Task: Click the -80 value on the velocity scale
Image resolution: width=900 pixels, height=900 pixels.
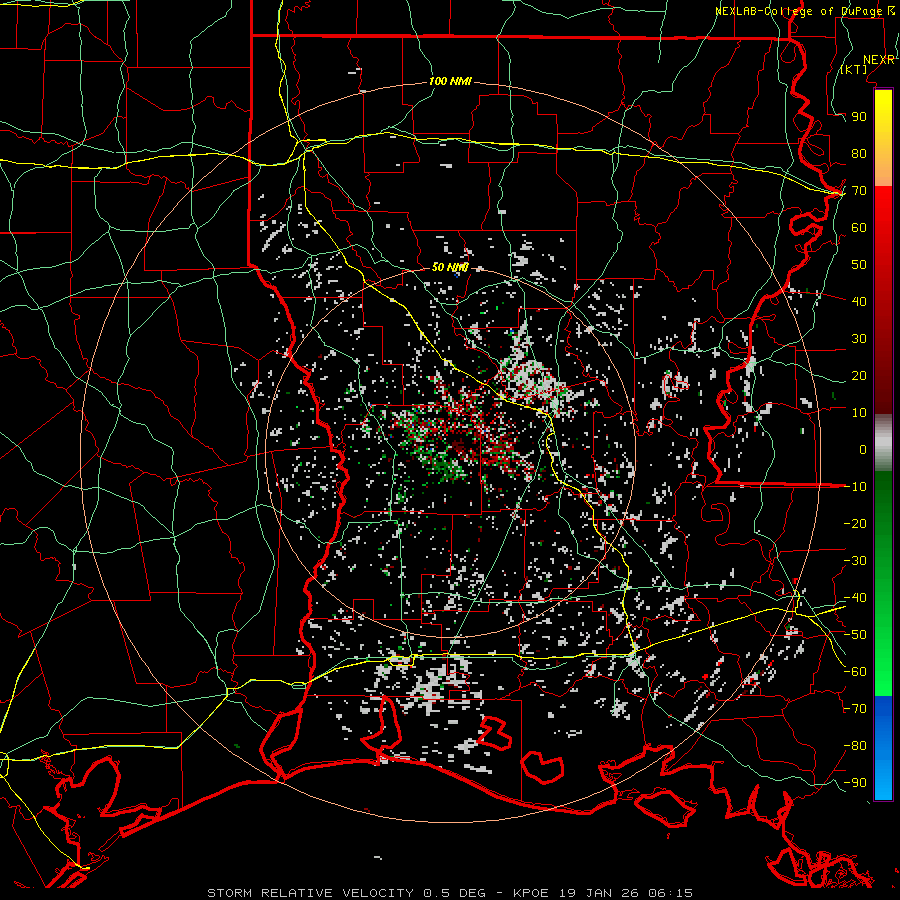Action: coord(855,746)
